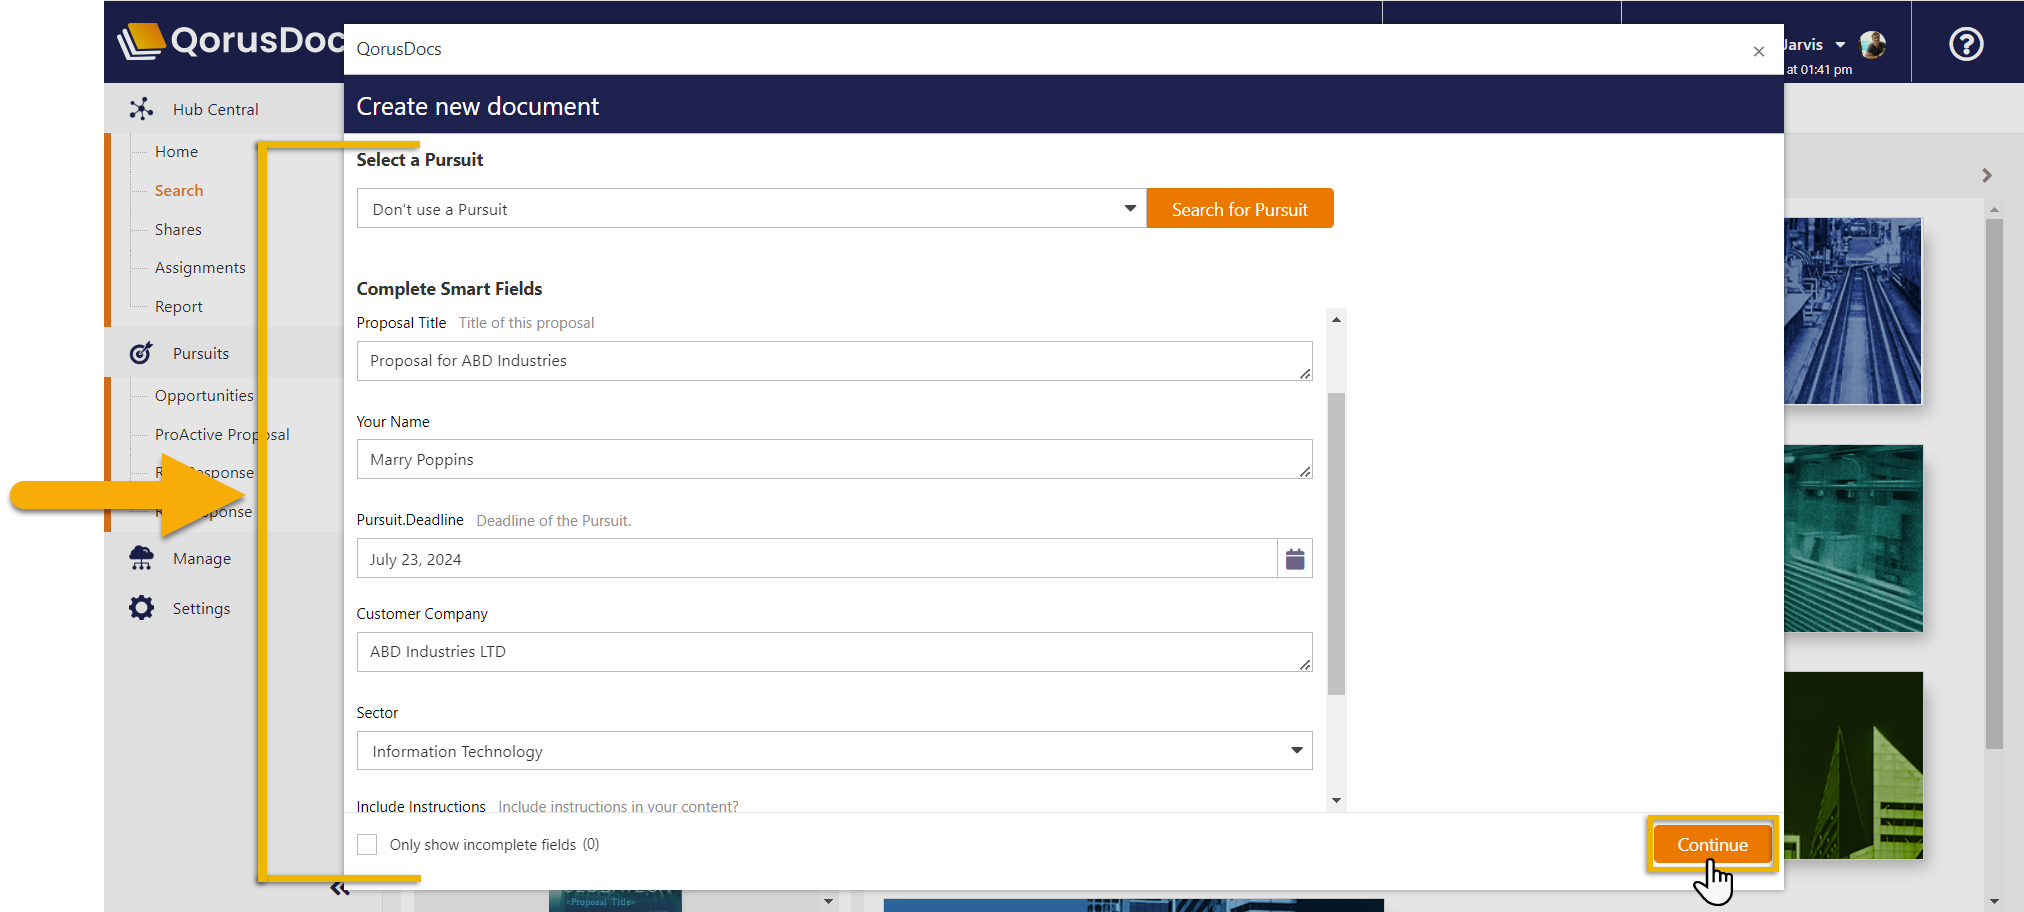Enable Only show incomplete fields checkbox
Viewport: 2024px width, 912px height.
(x=368, y=845)
